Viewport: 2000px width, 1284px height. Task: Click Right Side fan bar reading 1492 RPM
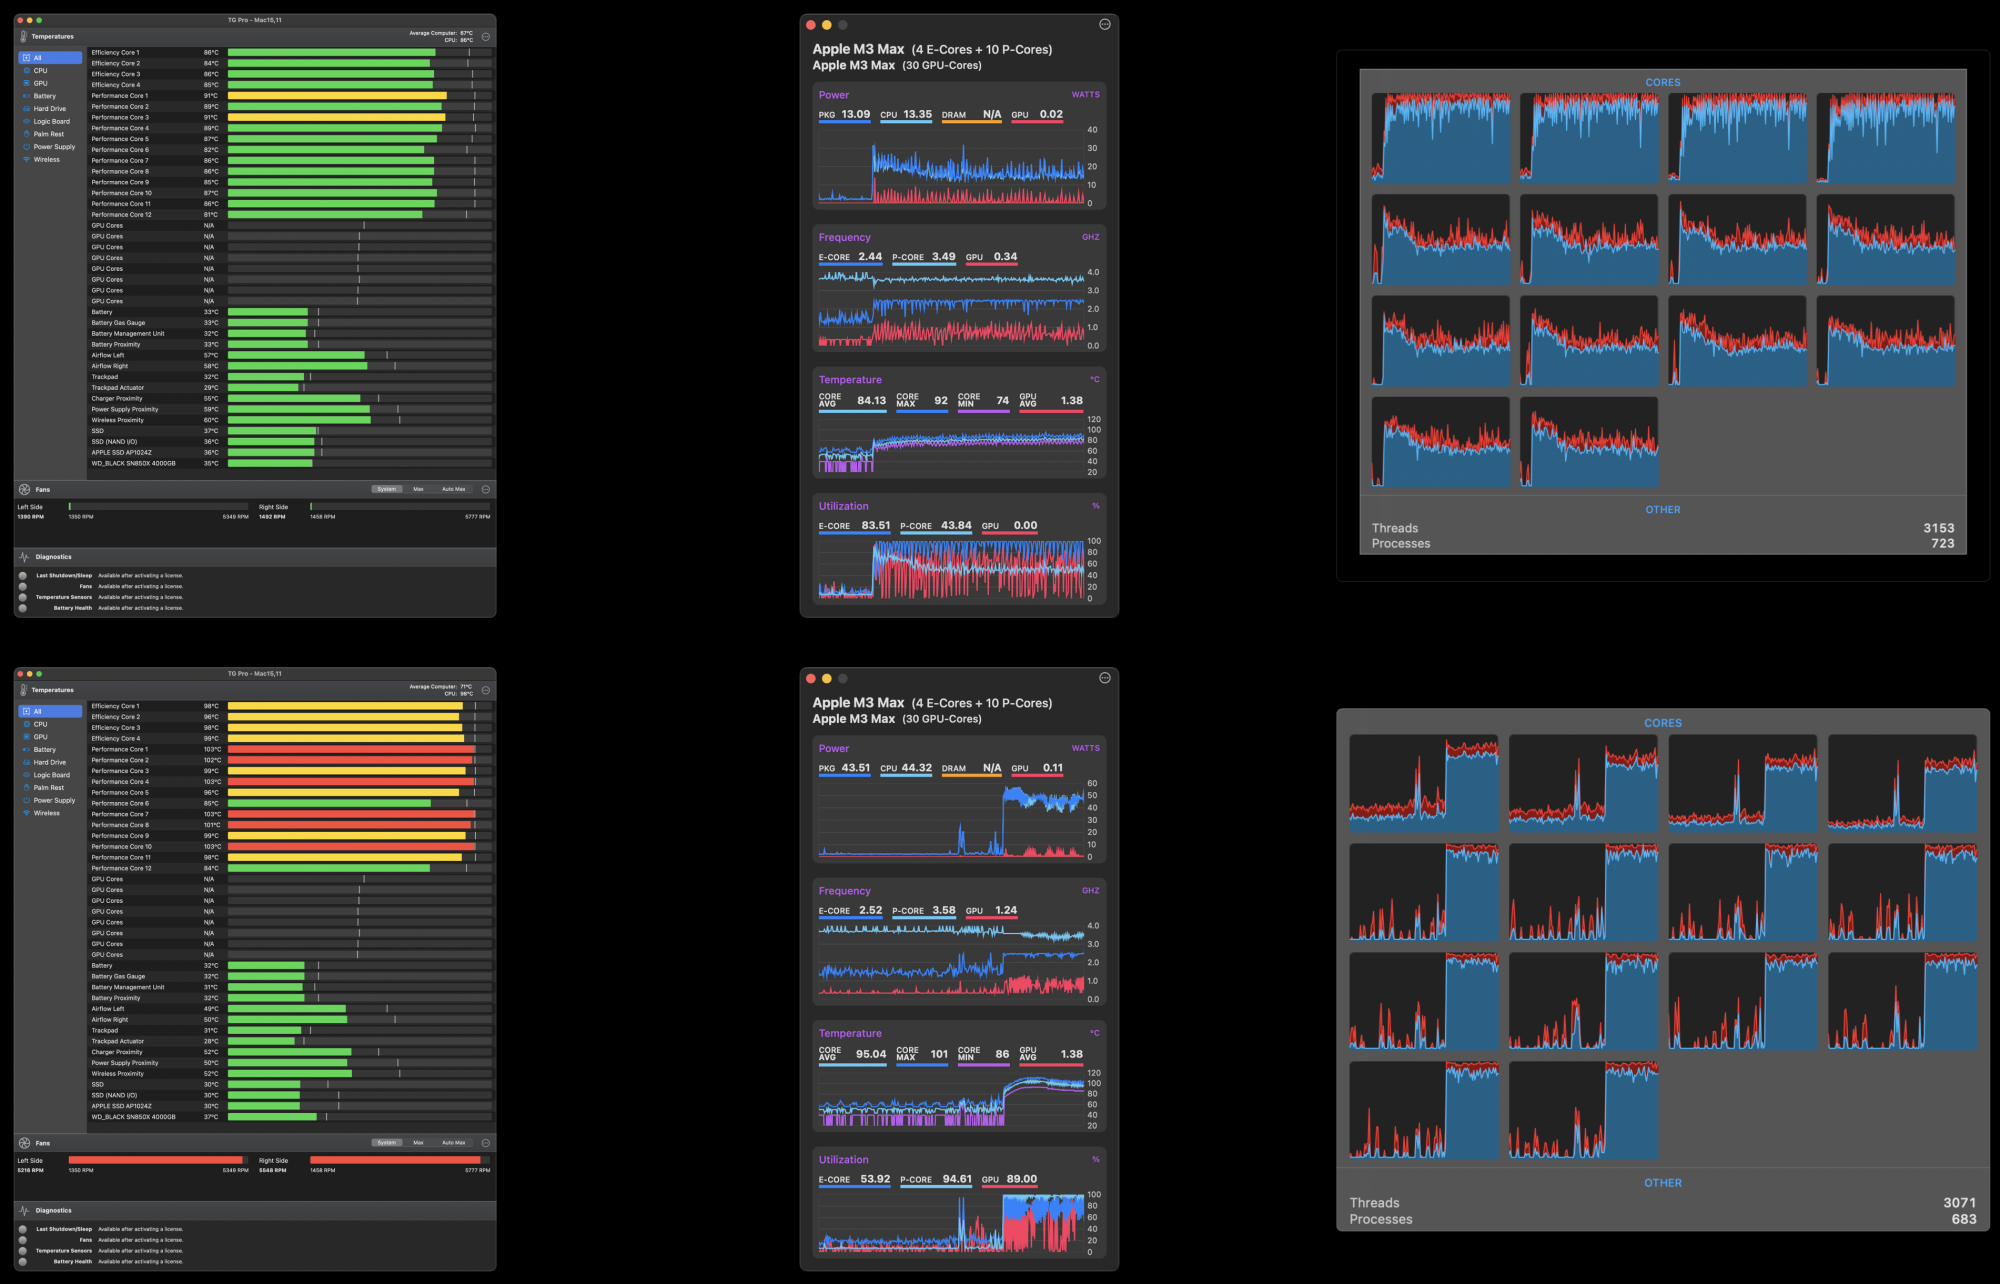coord(400,507)
